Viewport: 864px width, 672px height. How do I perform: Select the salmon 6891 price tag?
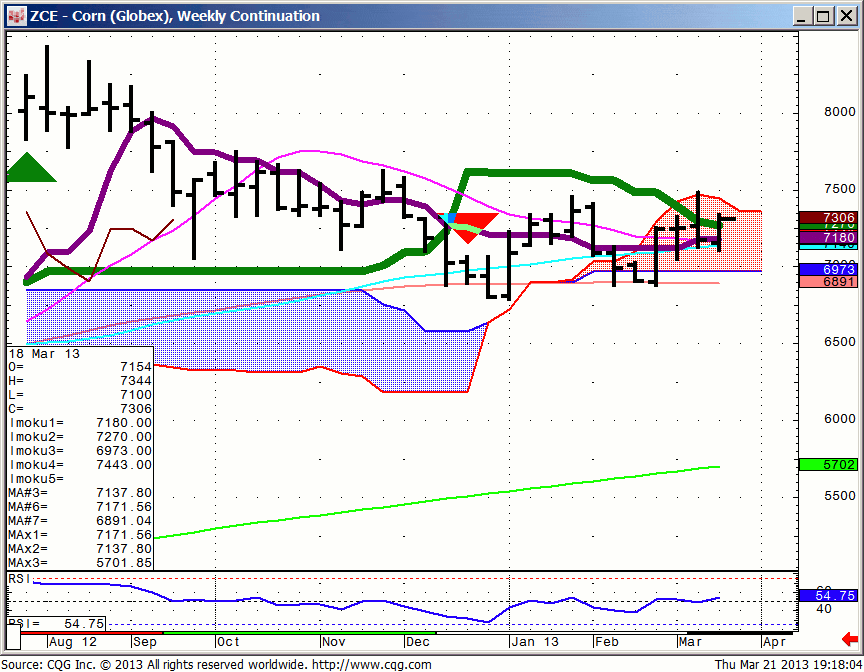(x=828, y=281)
